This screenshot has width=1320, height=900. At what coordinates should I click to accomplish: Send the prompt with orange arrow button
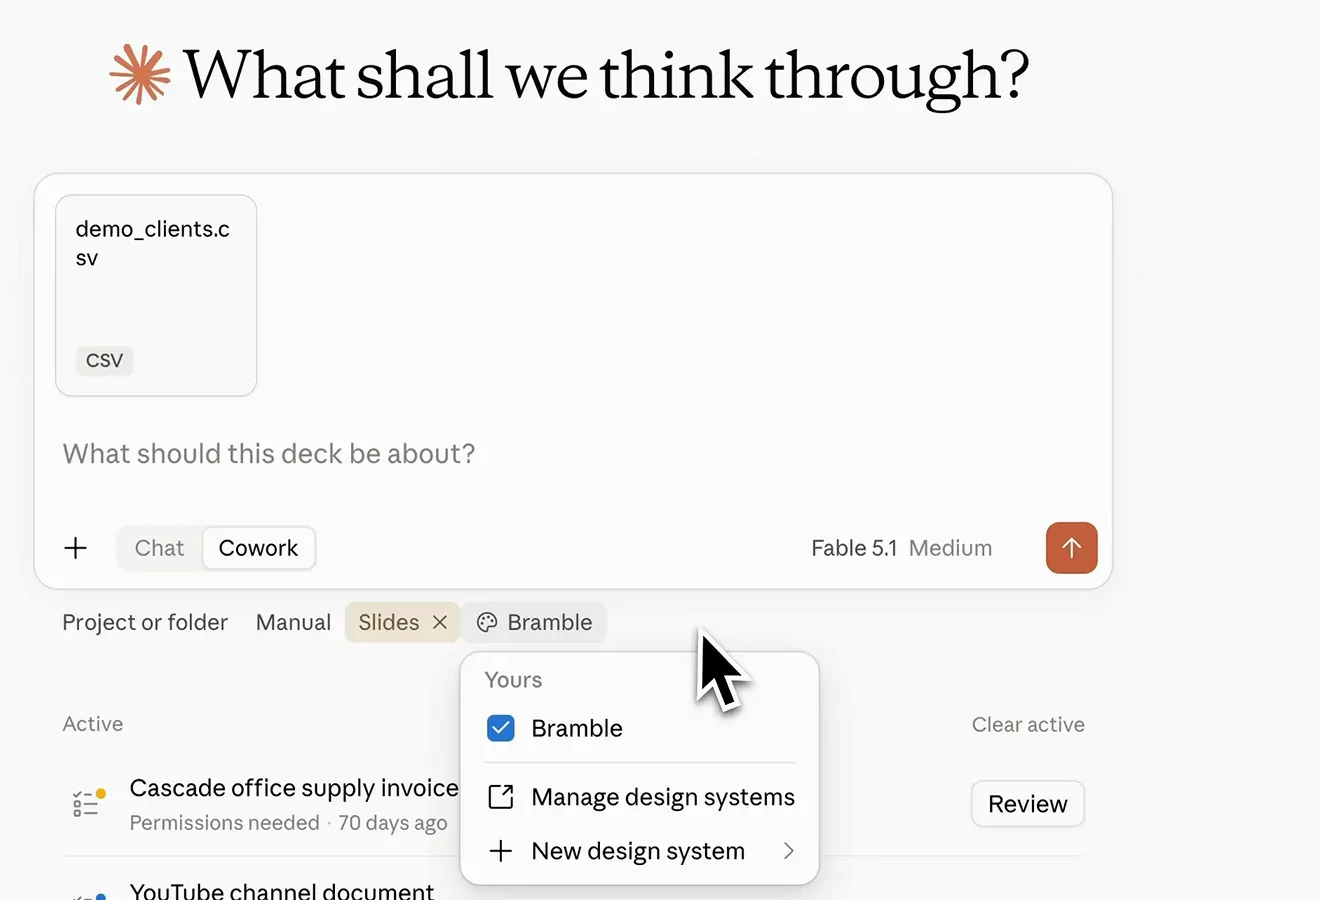(x=1071, y=548)
